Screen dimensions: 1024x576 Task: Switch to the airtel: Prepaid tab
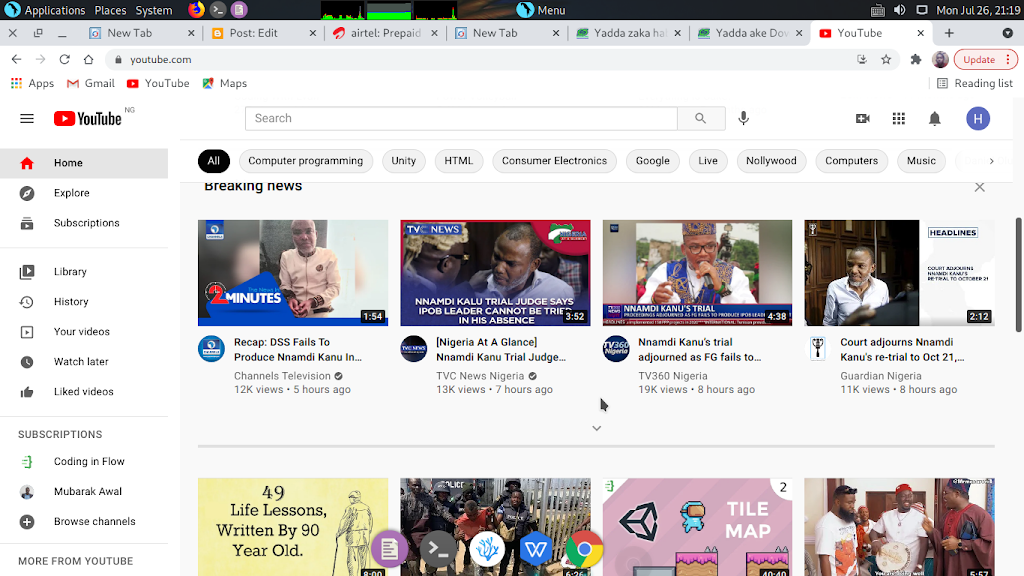385,33
